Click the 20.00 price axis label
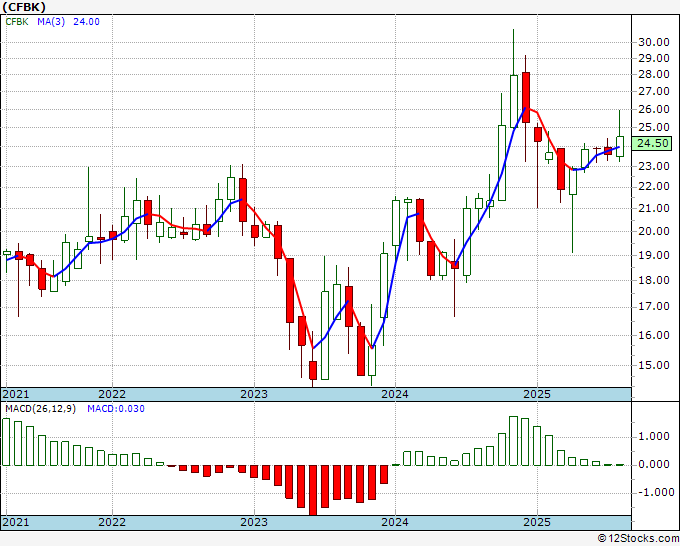The image size is (680, 546). coord(653,231)
